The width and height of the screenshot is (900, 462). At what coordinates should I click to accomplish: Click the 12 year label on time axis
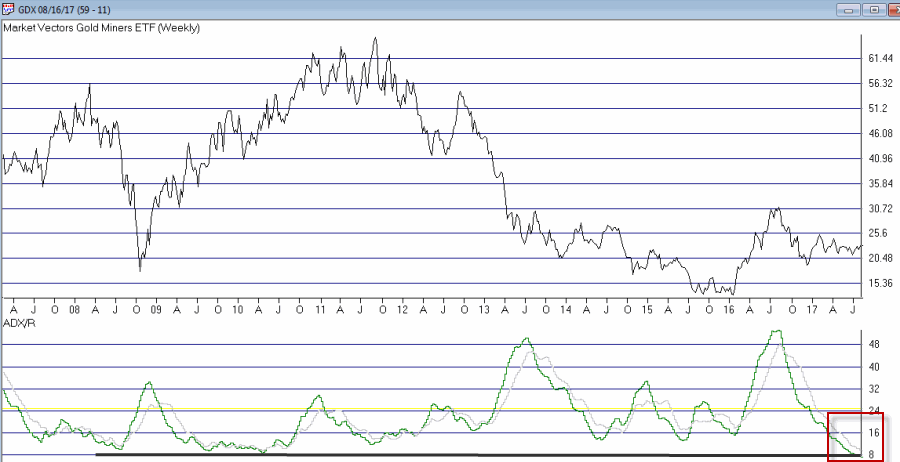(402, 309)
